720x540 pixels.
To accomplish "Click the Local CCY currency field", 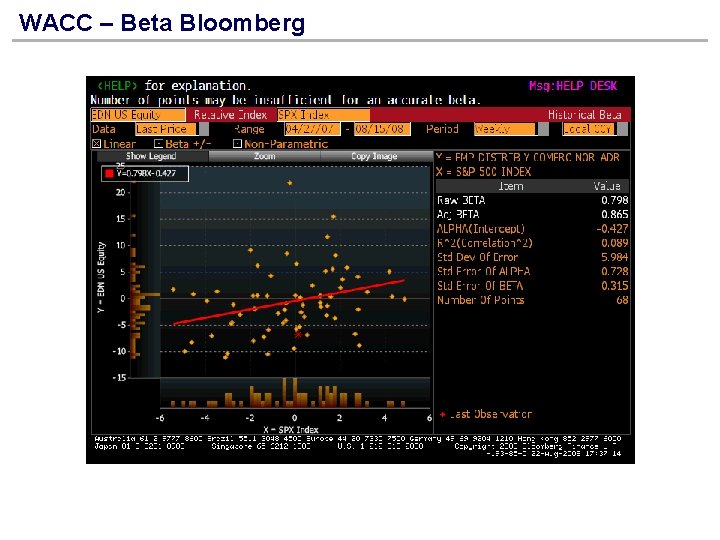I will (589, 129).
